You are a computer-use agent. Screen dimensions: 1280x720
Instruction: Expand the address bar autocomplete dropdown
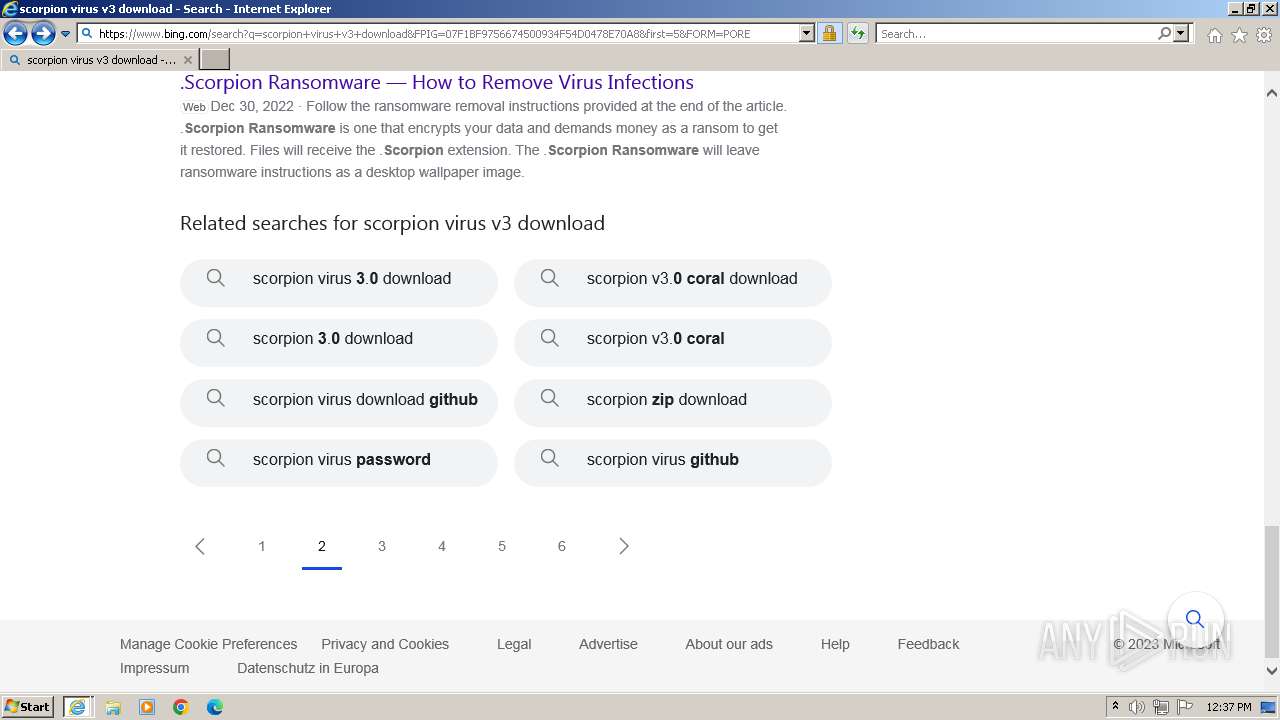[807, 33]
